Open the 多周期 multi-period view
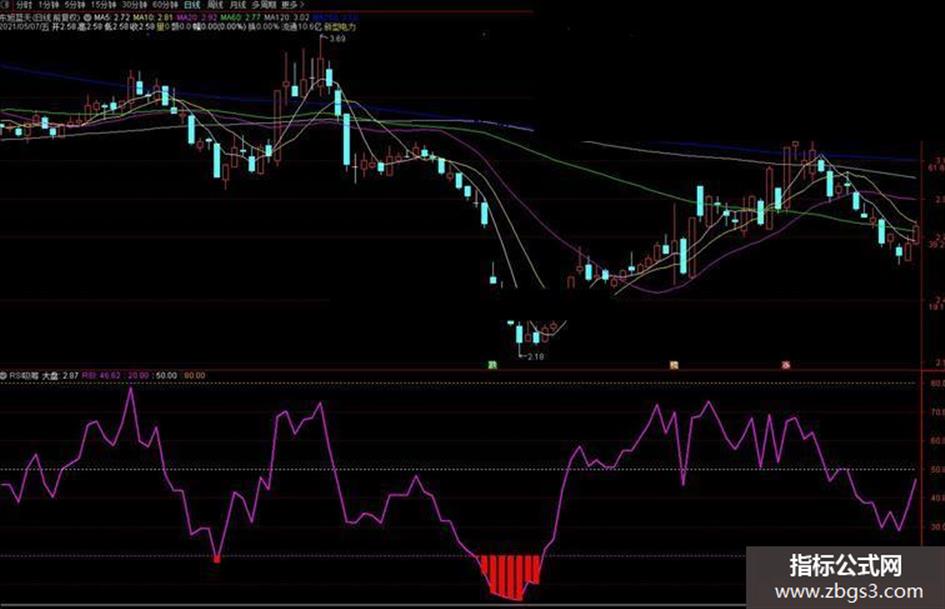 (263, 5)
